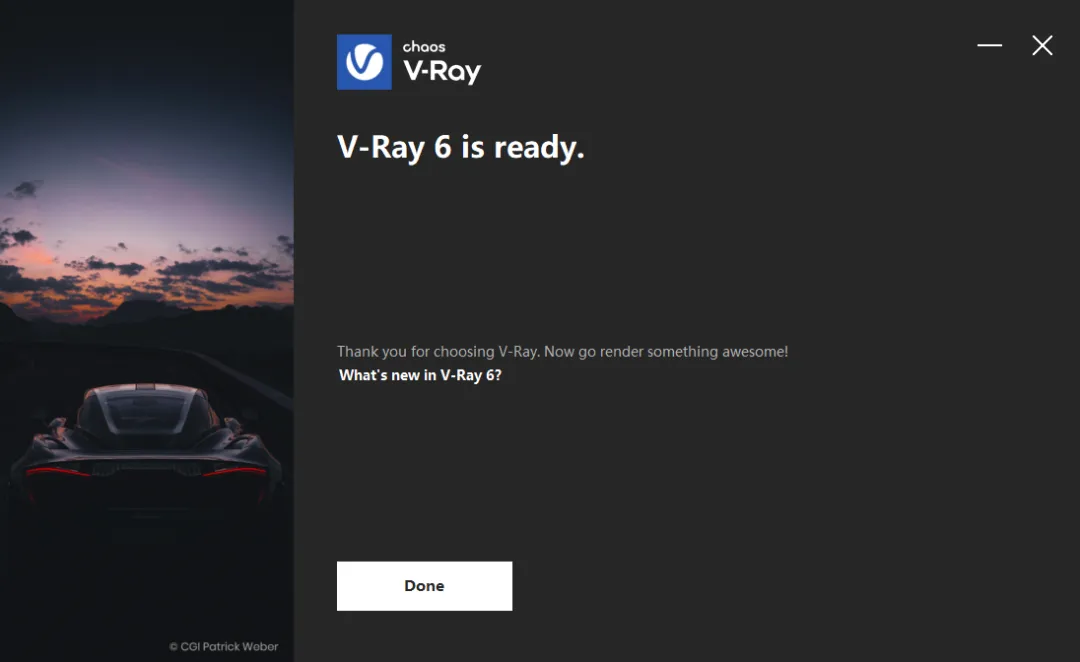This screenshot has height=662, width=1080.
Task: Click the blue V-Ray logo icon
Action: [x=364, y=62]
